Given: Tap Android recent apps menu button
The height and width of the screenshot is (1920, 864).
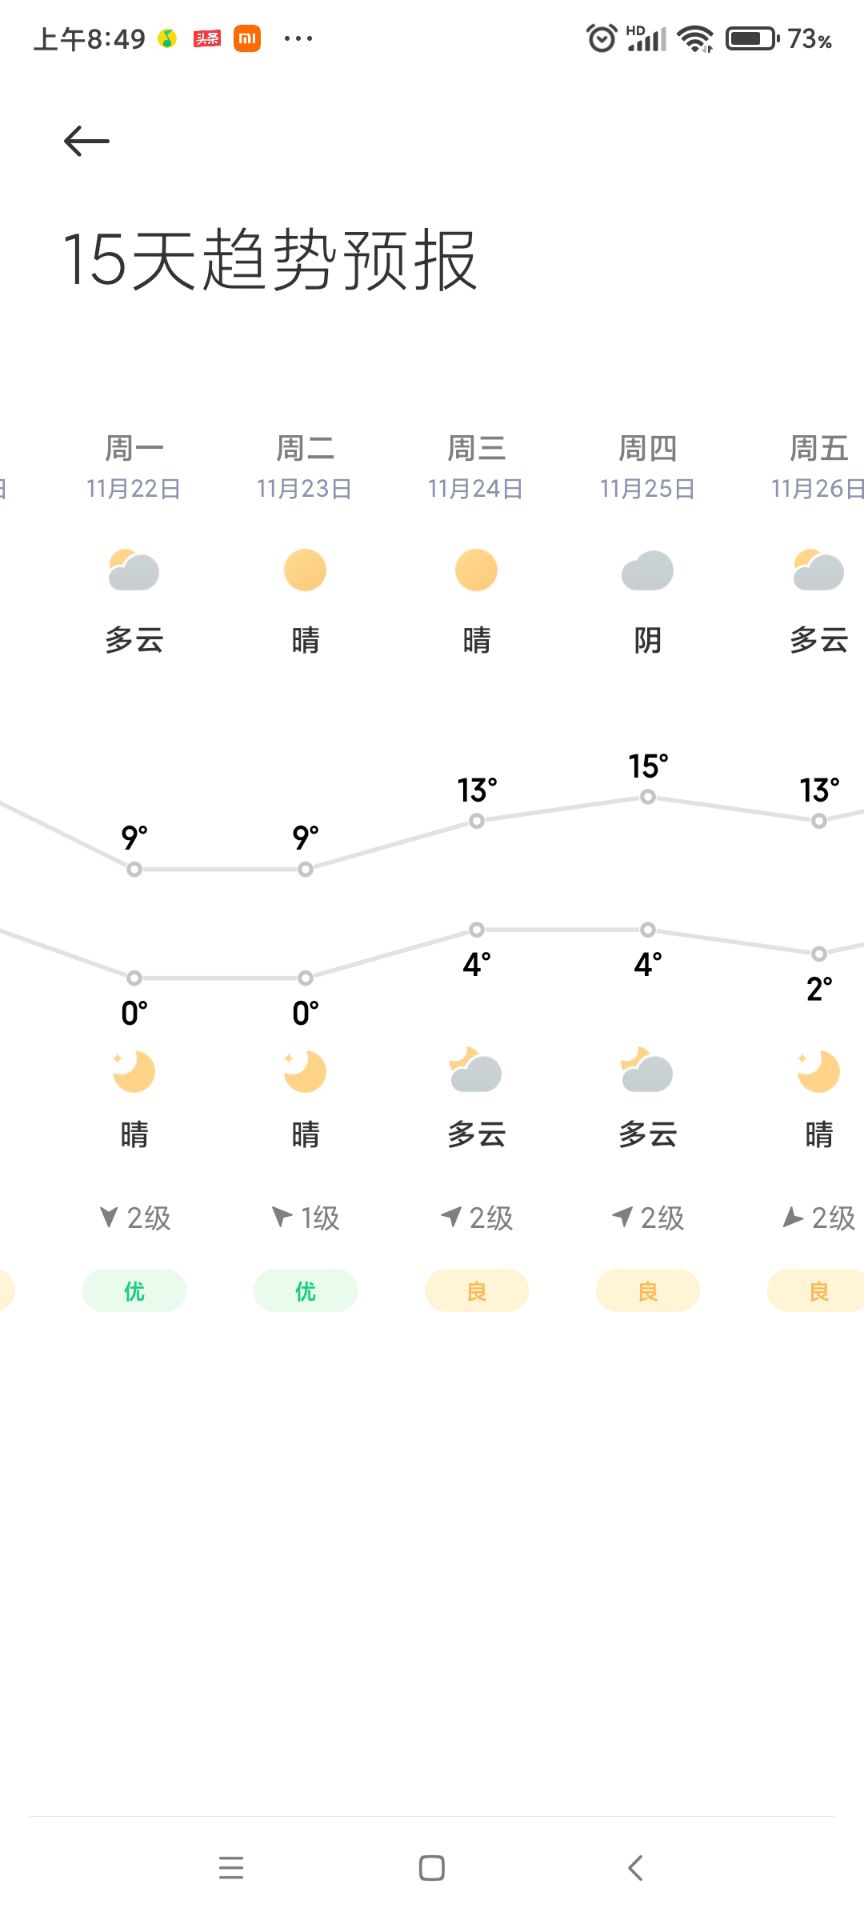Looking at the screenshot, I should coord(231,1867).
